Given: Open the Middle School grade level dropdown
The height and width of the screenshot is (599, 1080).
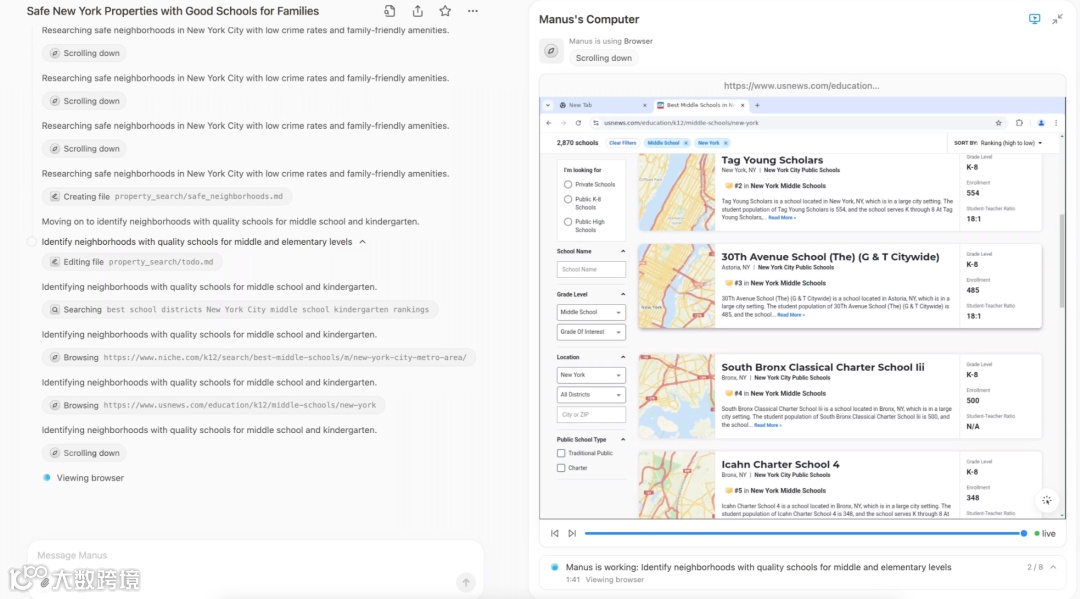Looking at the screenshot, I should (x=591, y=312).
